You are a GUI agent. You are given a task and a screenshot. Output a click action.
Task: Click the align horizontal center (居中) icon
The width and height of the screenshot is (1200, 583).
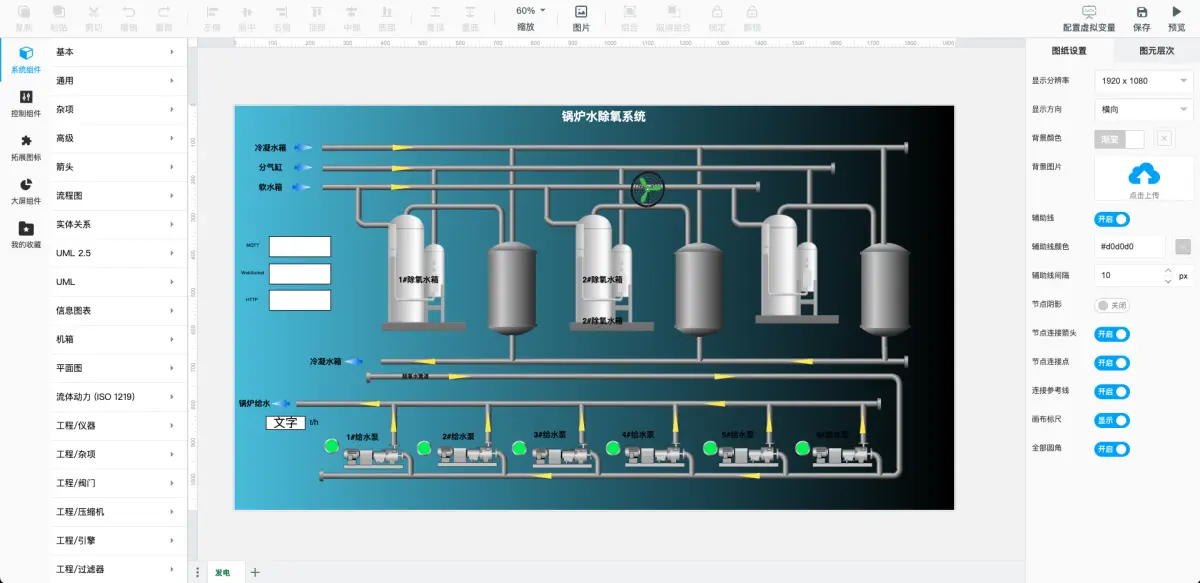[x=247, y=12]
